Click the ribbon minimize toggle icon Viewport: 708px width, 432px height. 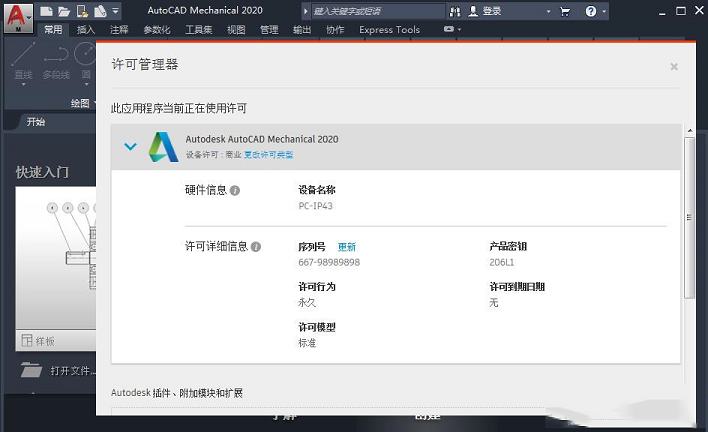click(448, 29)
